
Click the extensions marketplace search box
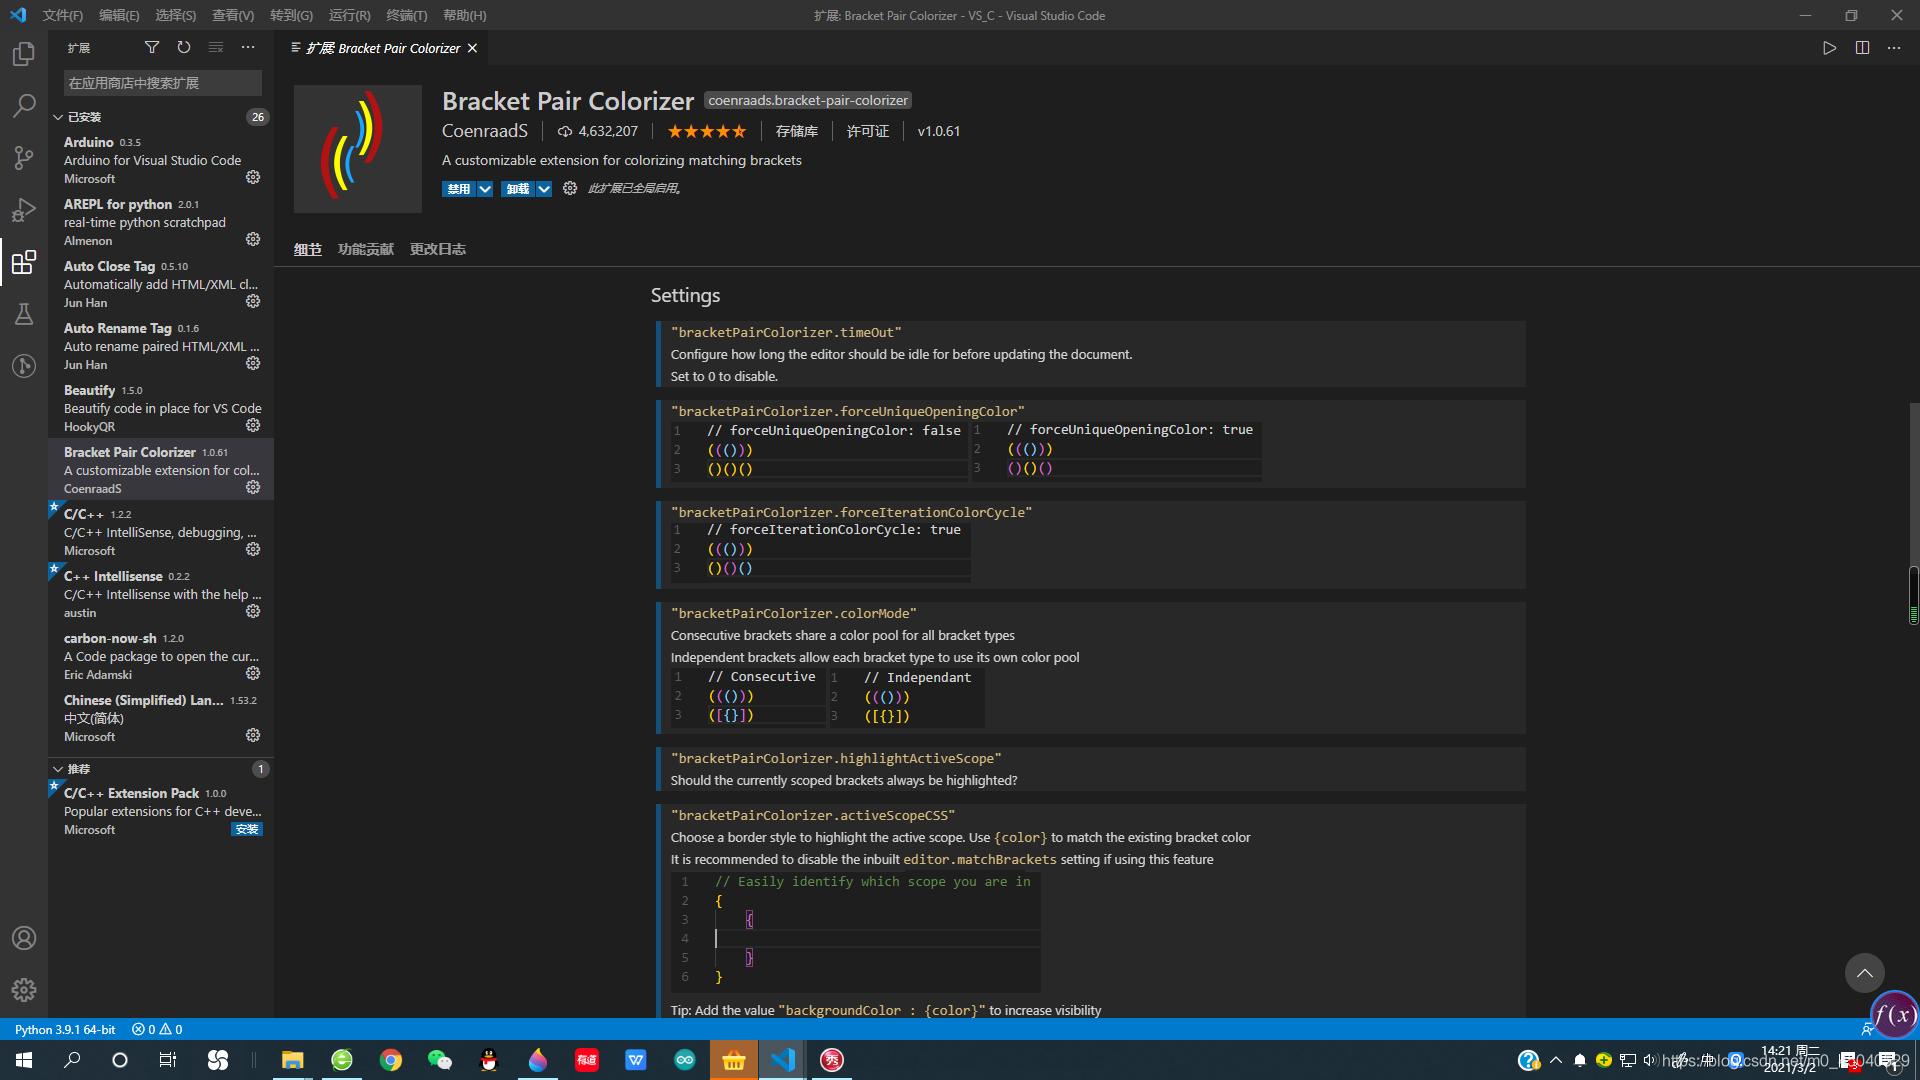pyautogui.click(x=163, y=83)
